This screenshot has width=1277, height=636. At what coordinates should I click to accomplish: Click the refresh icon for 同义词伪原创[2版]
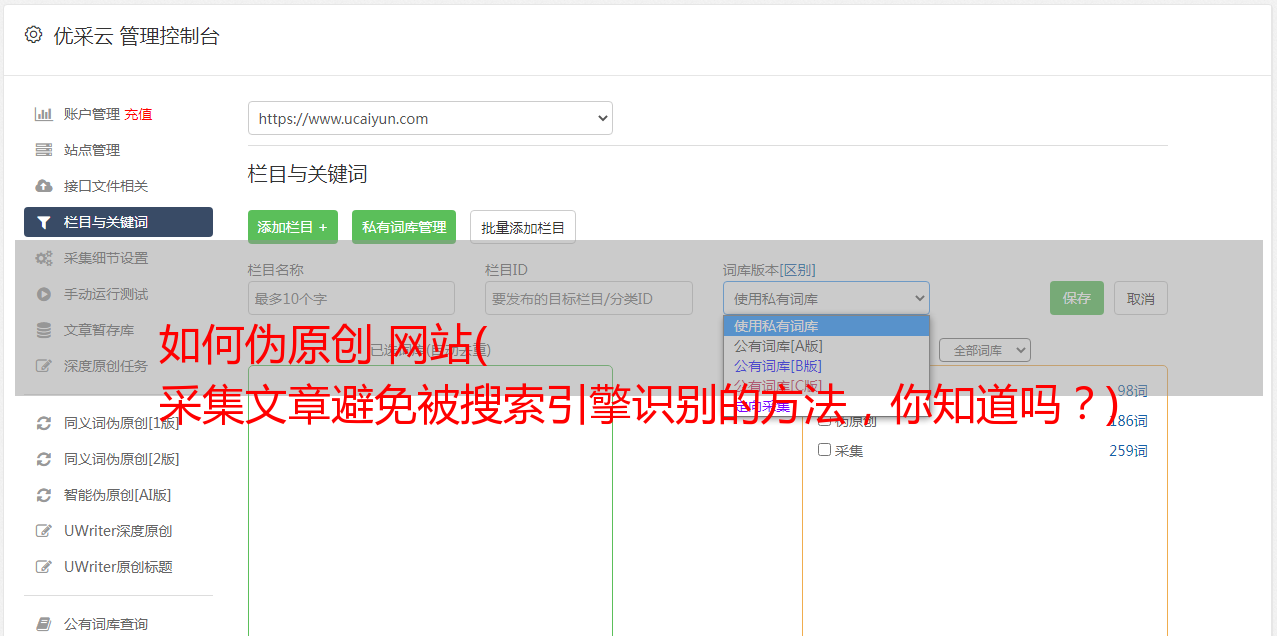pos(44,459)
